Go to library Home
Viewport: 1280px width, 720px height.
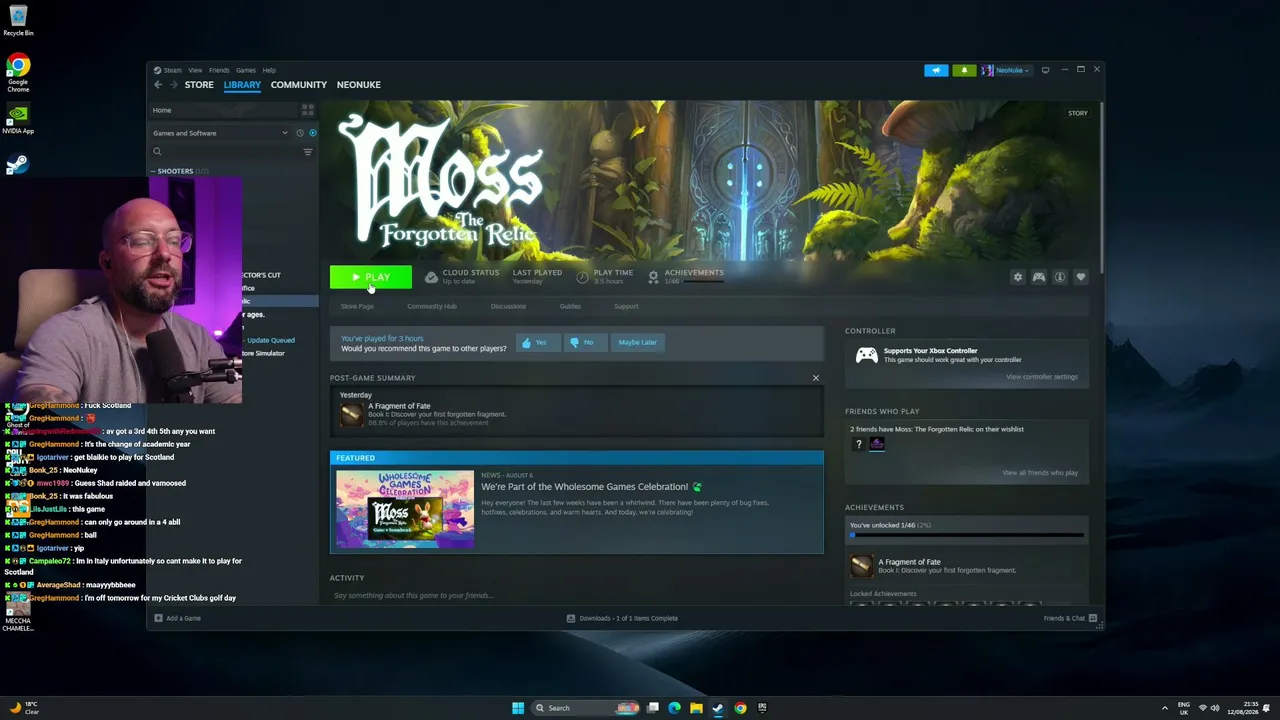[x=162, y=110]
